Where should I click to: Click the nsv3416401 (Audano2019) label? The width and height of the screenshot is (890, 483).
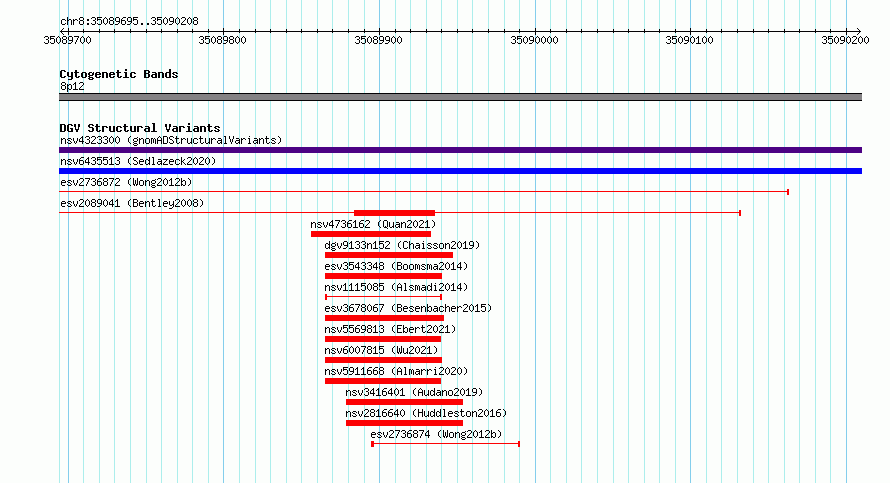[414, 392]
